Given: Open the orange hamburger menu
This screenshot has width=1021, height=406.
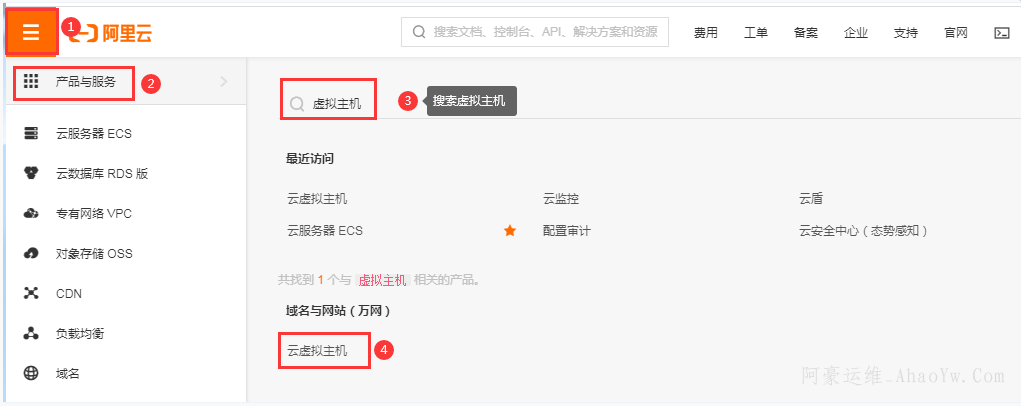Looking at the screenshot, I should point(31,32).
